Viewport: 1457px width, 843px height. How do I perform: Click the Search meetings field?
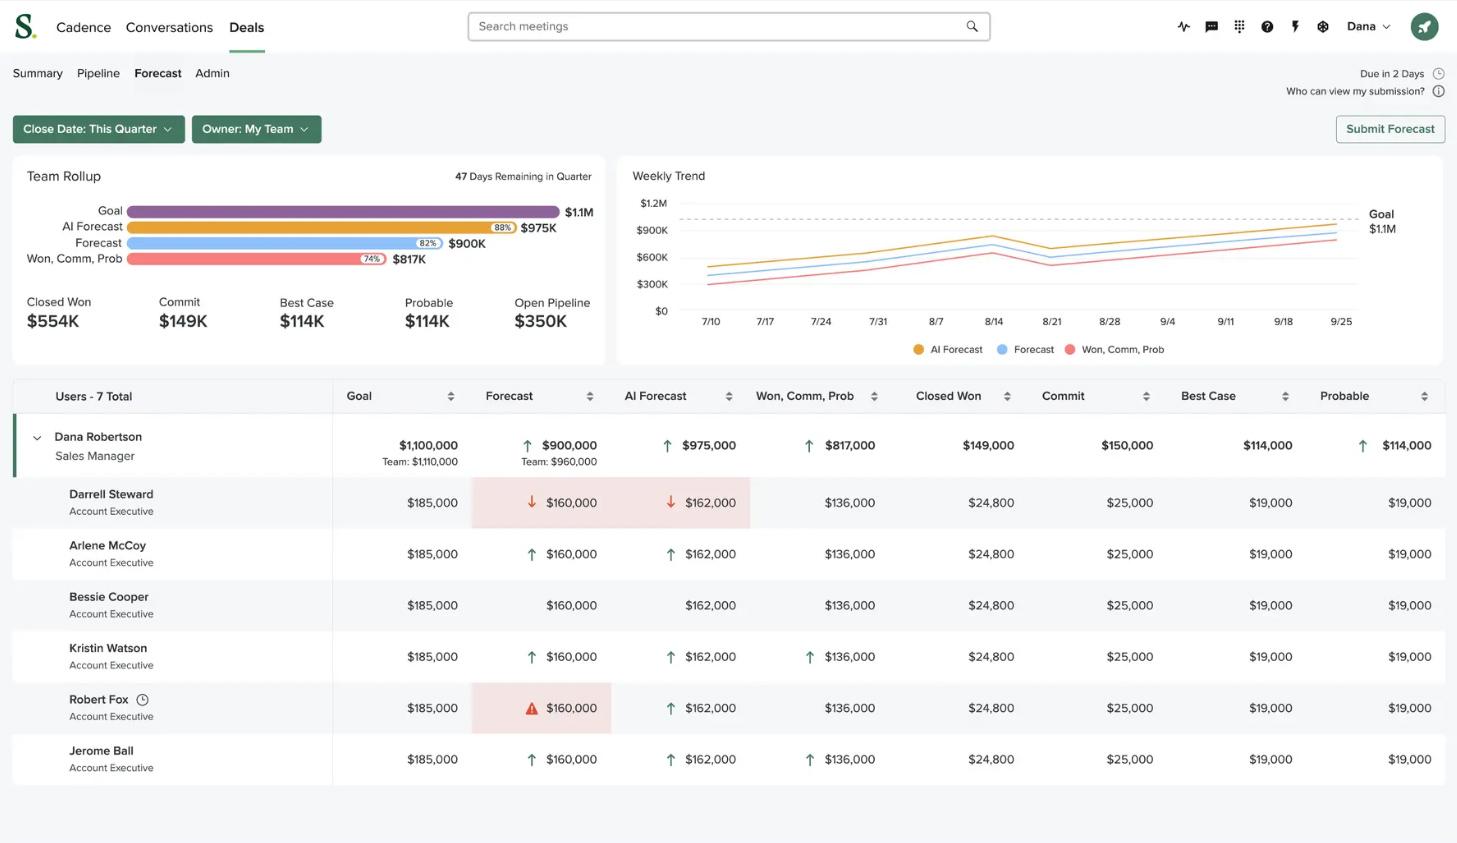coord(729,27)
